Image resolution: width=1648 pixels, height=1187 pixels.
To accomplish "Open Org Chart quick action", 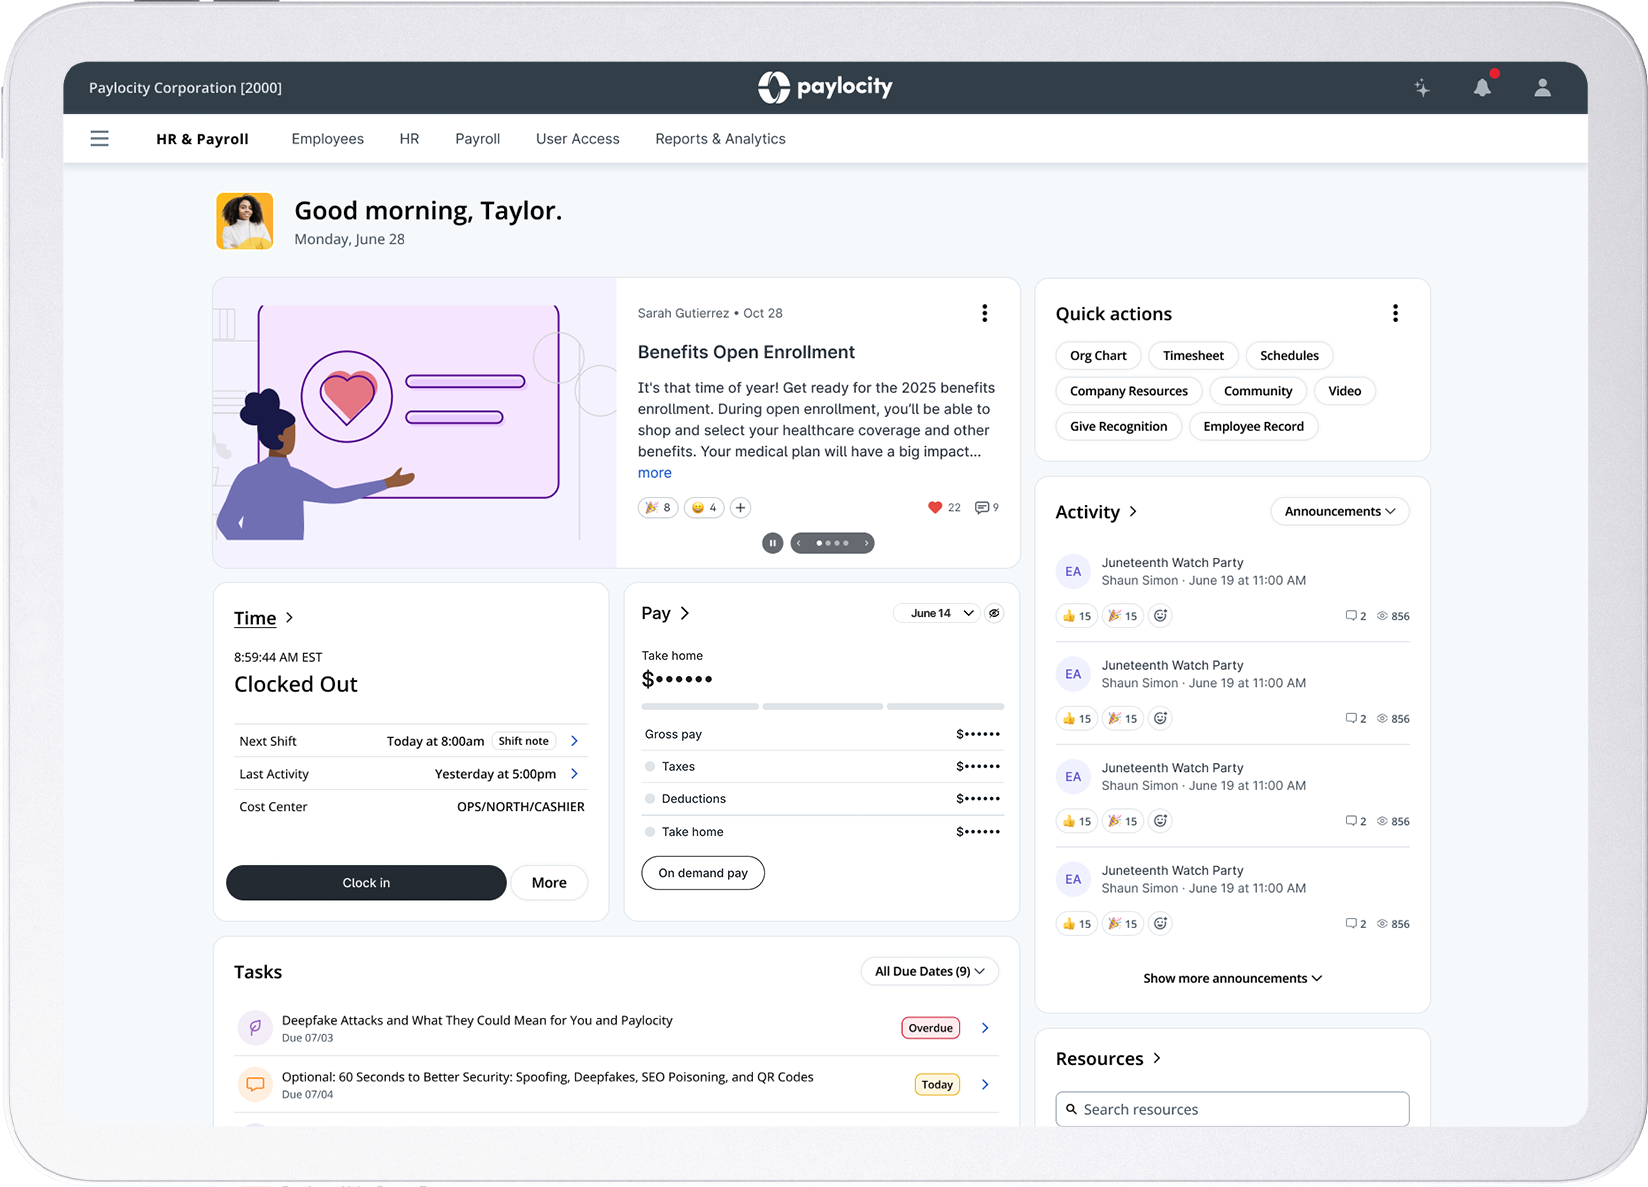I will (1098, 356).
